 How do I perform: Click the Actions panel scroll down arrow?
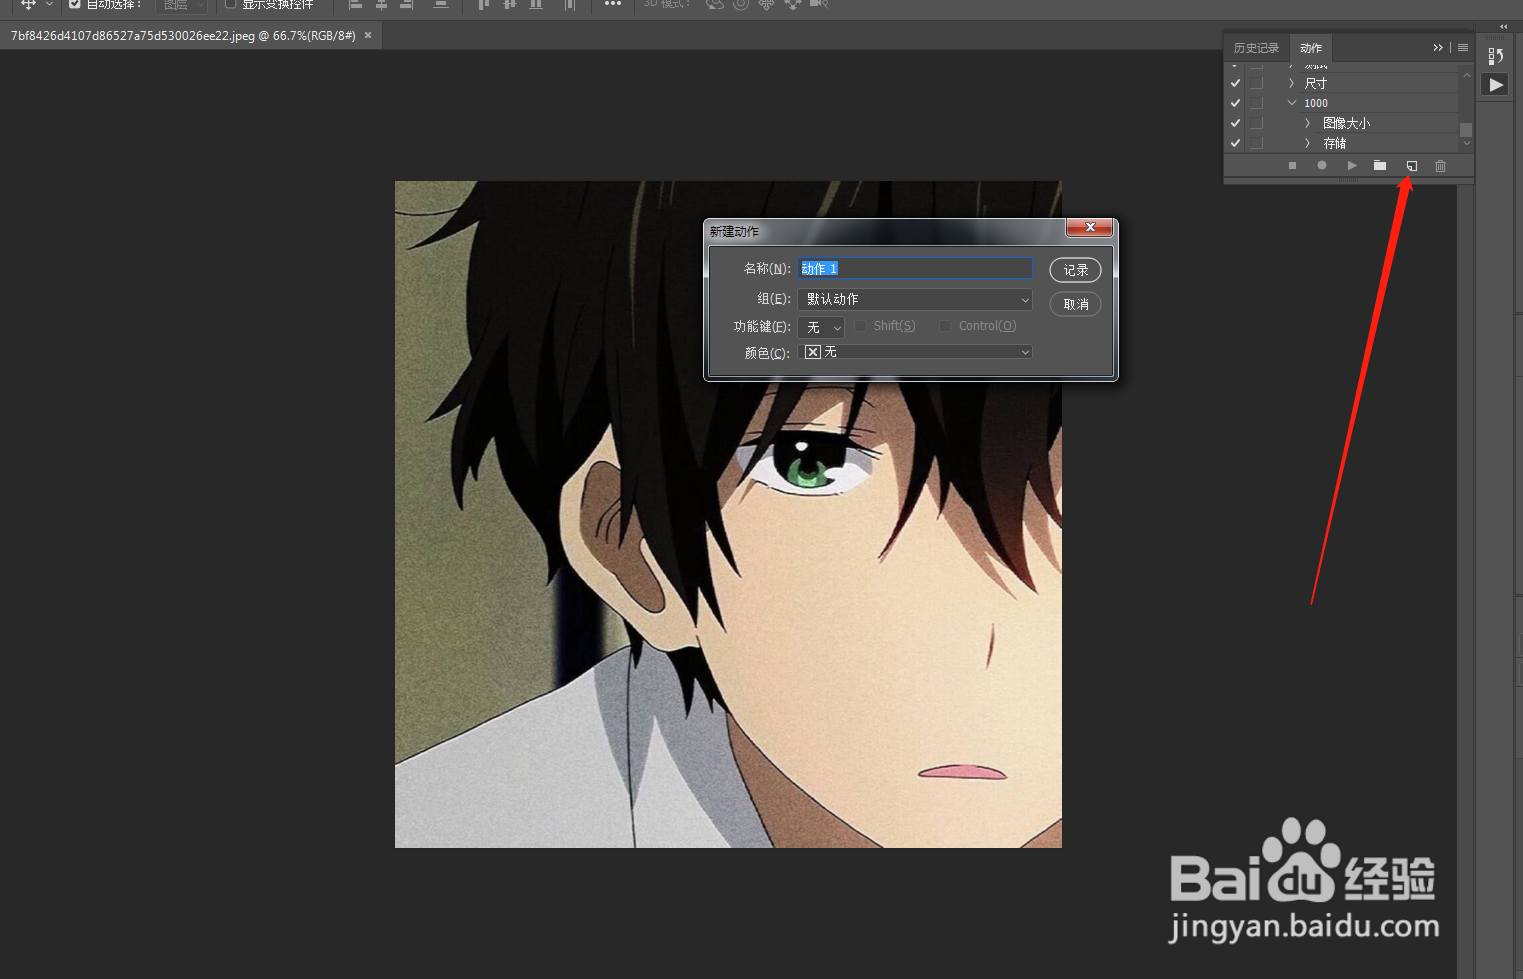[x=1466, y=144]
